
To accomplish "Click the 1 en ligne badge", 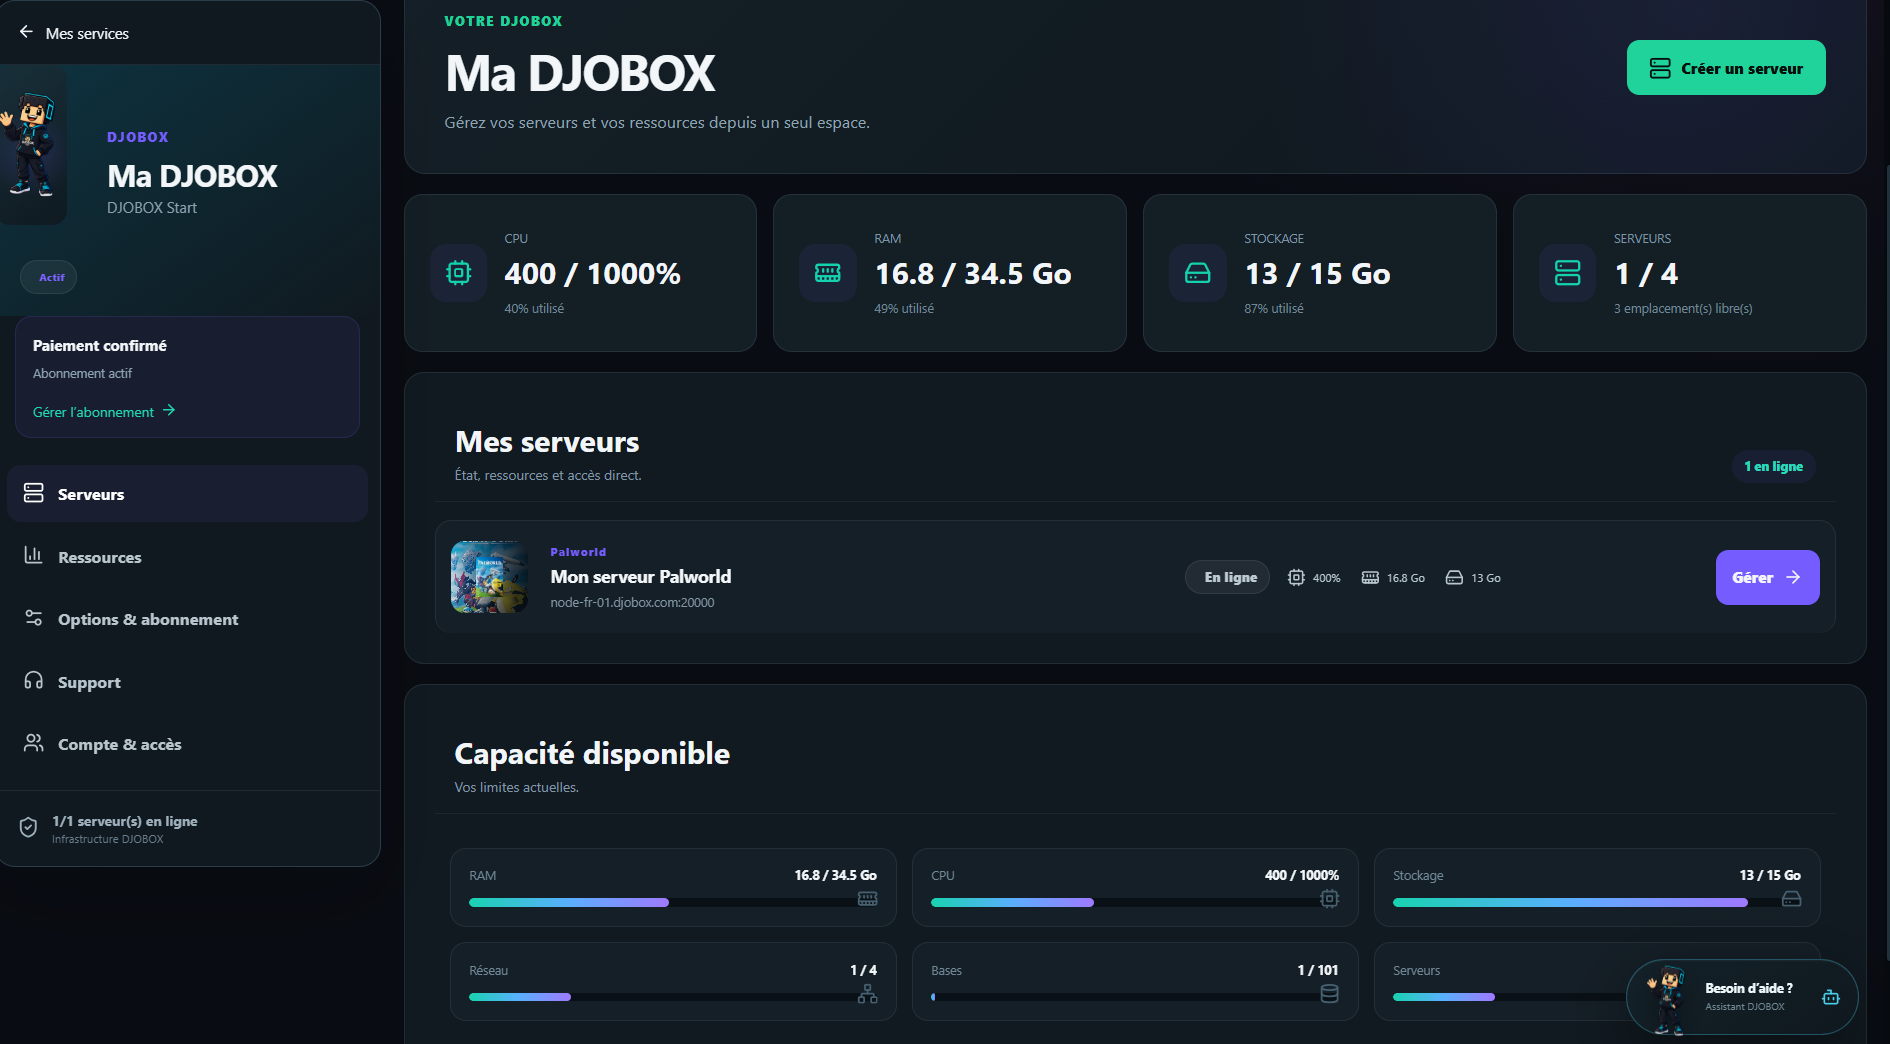I will (x=1773, y=466).
